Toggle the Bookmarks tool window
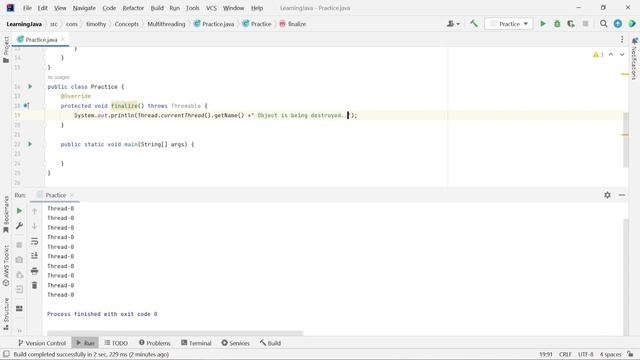640x360 pixels. (x=6, y=214)
